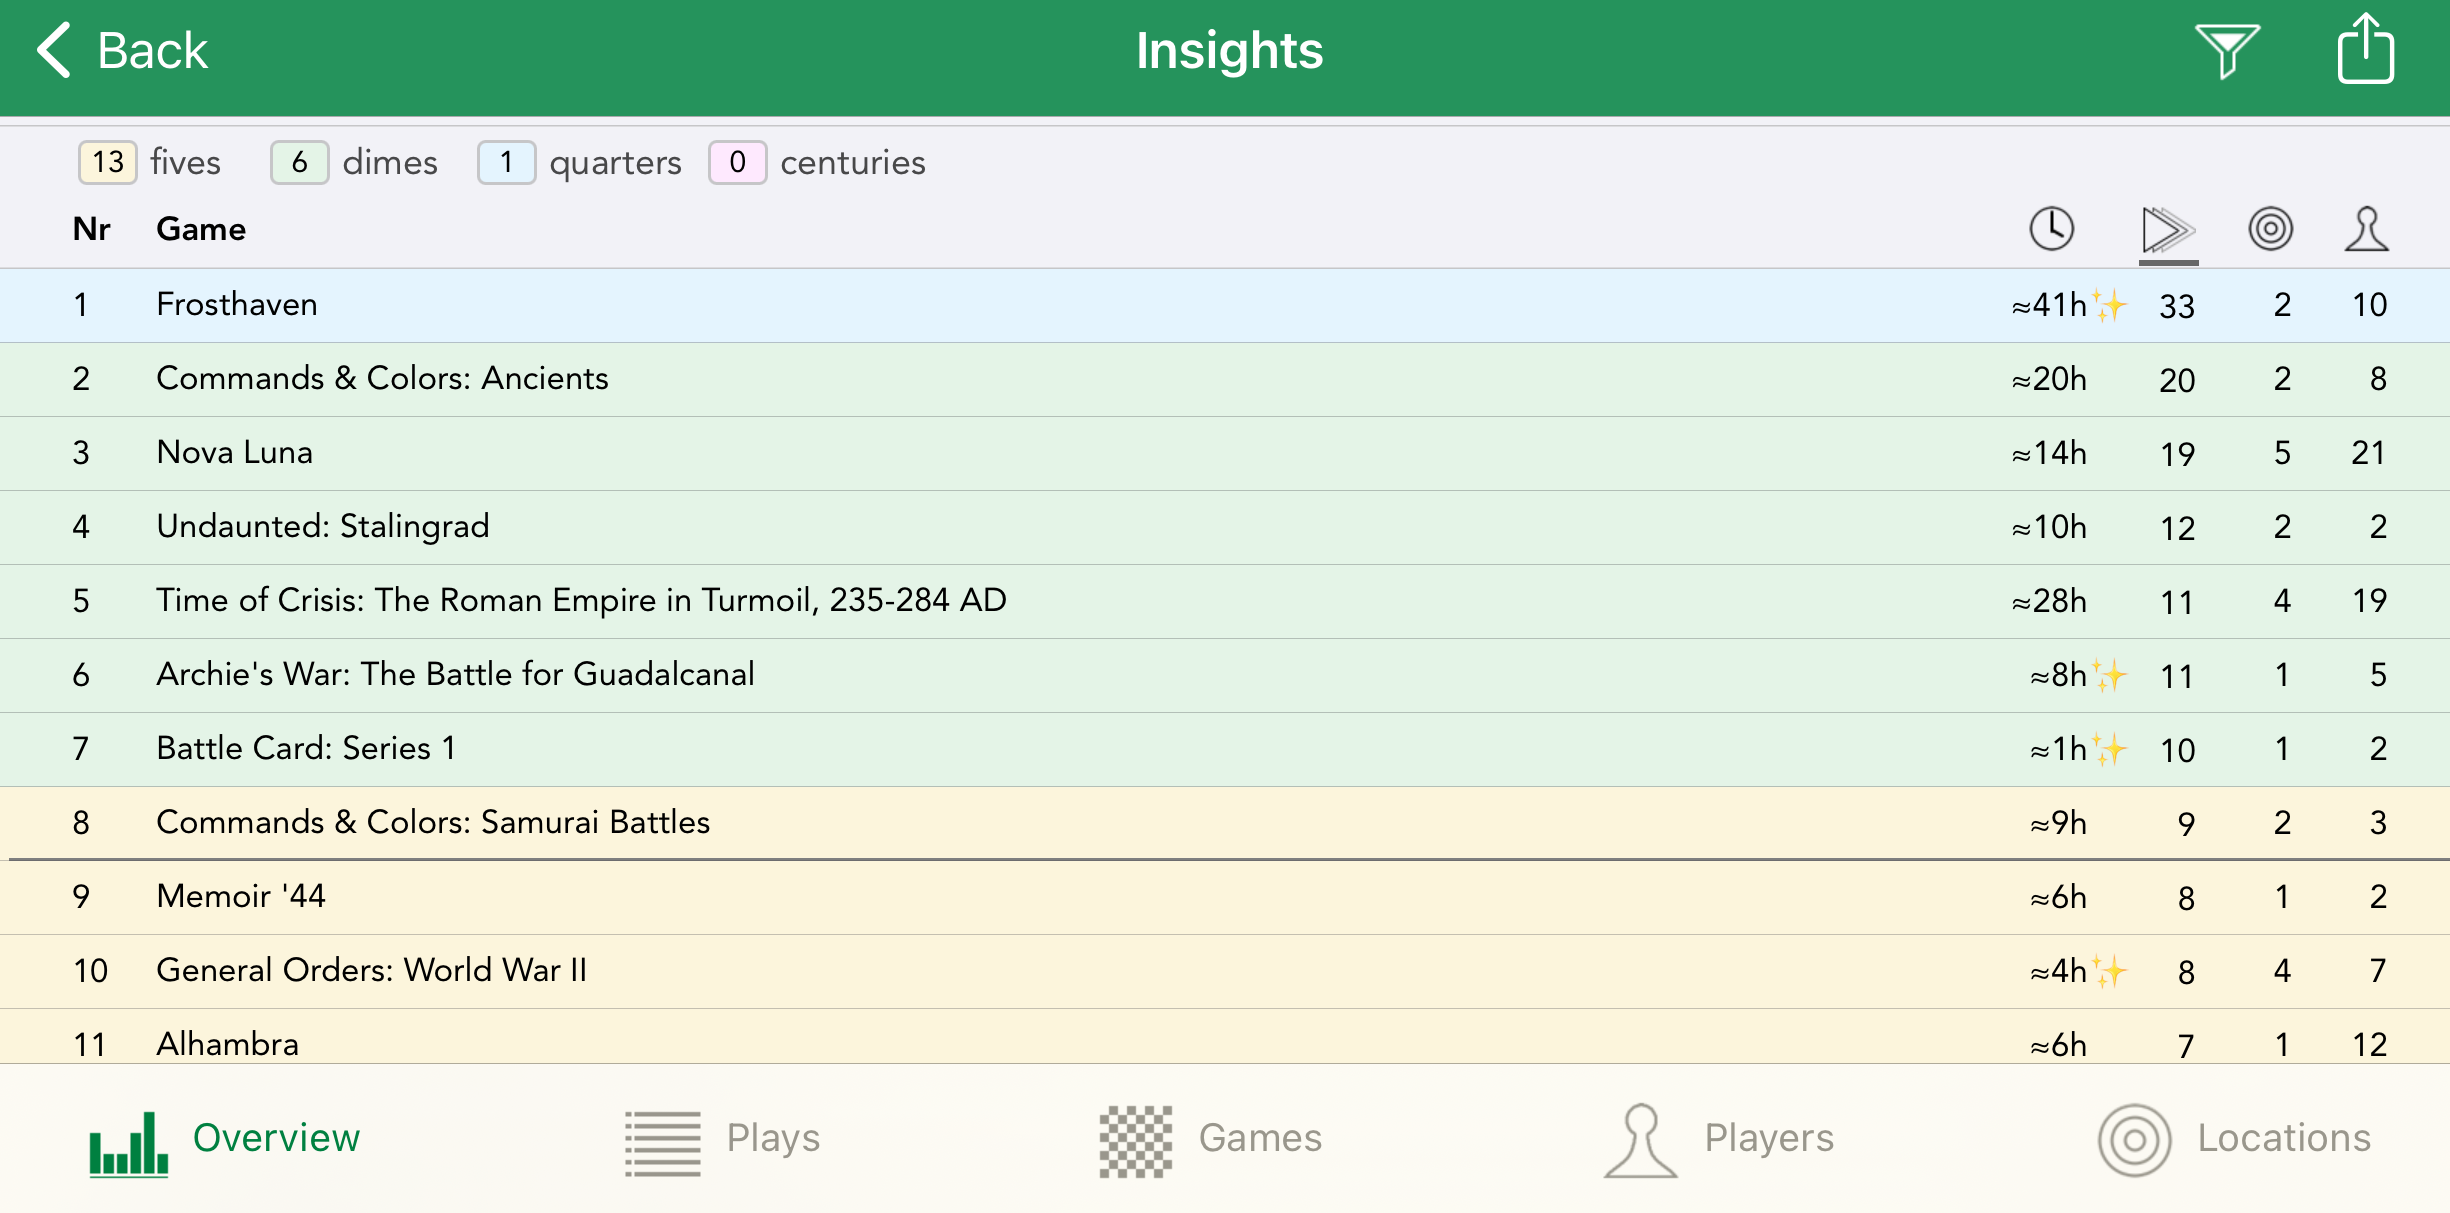Image resolution: width=2450 pixels, height=1213 pixels.
Task: Sort by players pawn icon
Action: [x=2366, y=229]
